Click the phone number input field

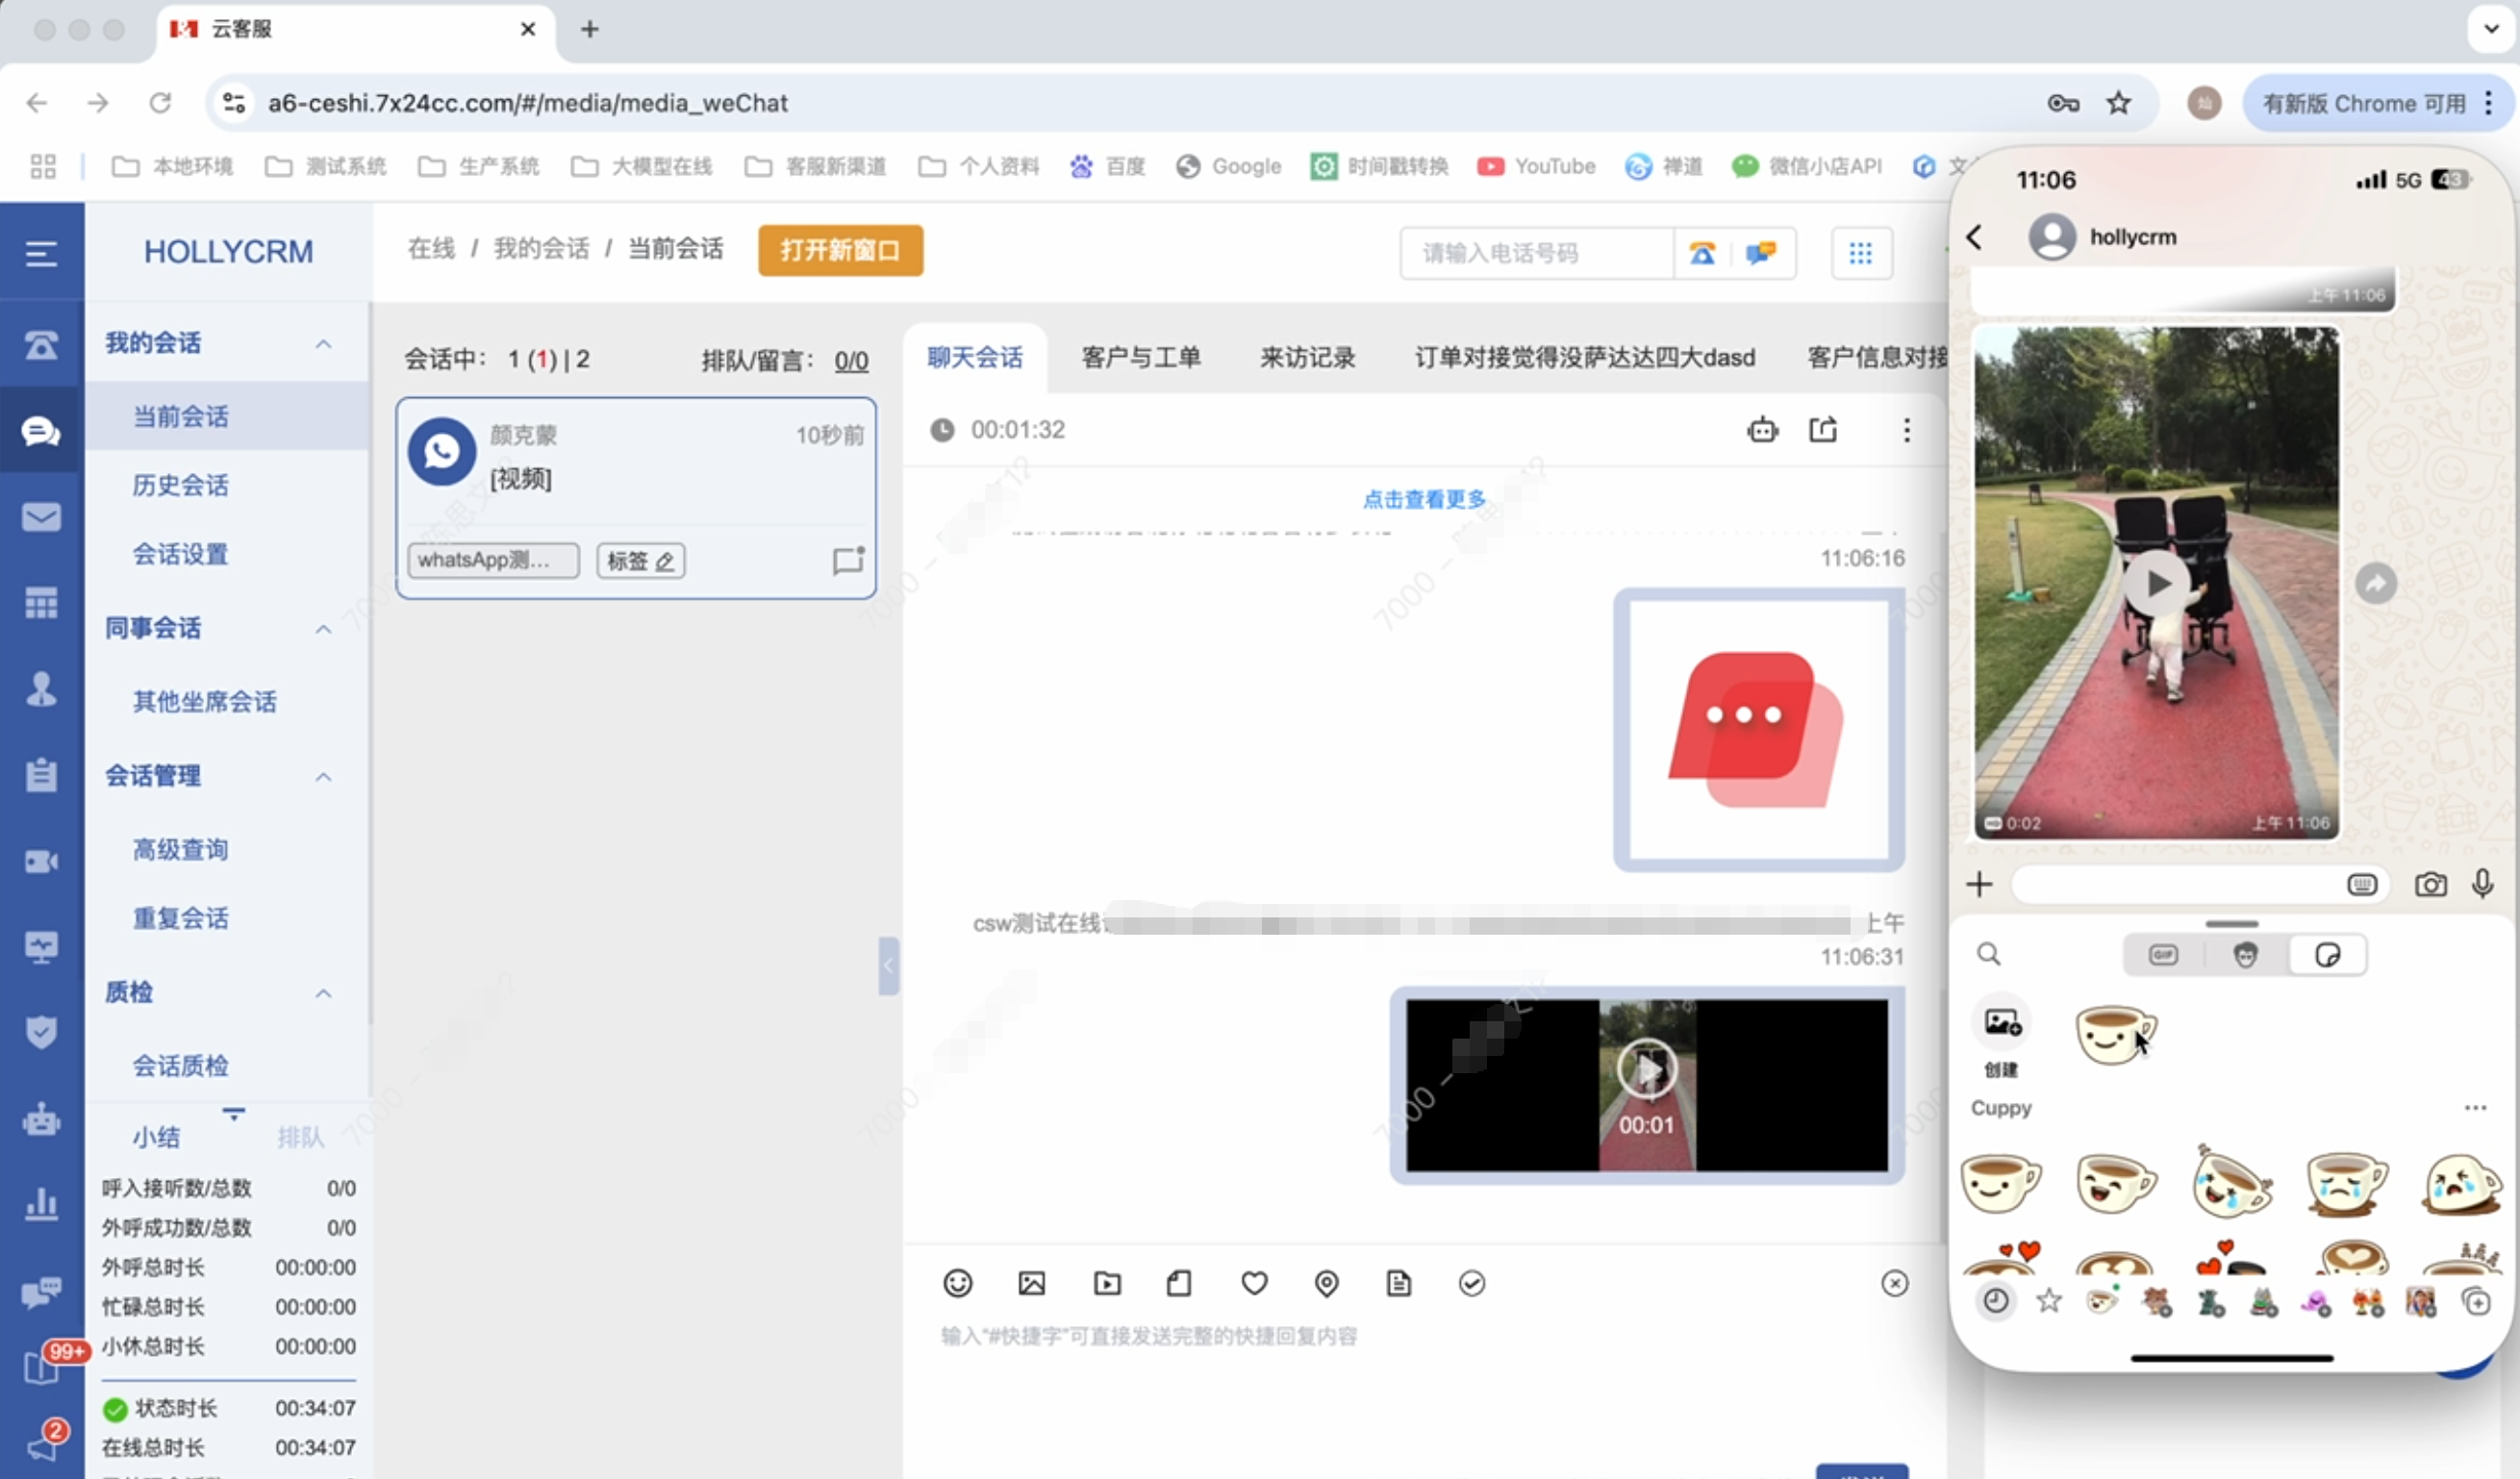click(x=1536, y=253)
